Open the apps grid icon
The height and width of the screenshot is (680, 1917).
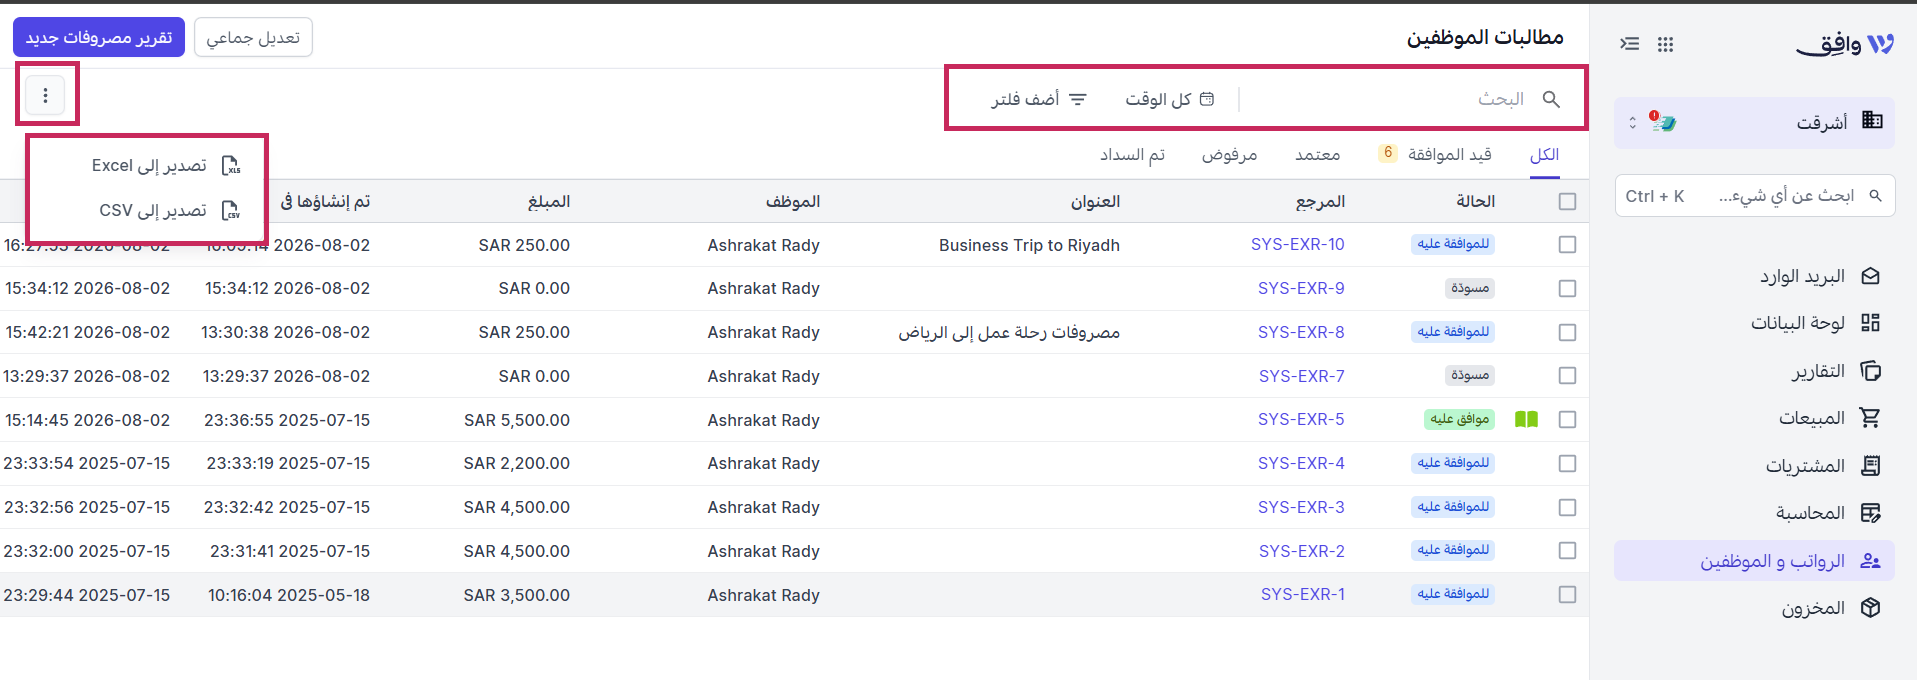point(1665,44)
